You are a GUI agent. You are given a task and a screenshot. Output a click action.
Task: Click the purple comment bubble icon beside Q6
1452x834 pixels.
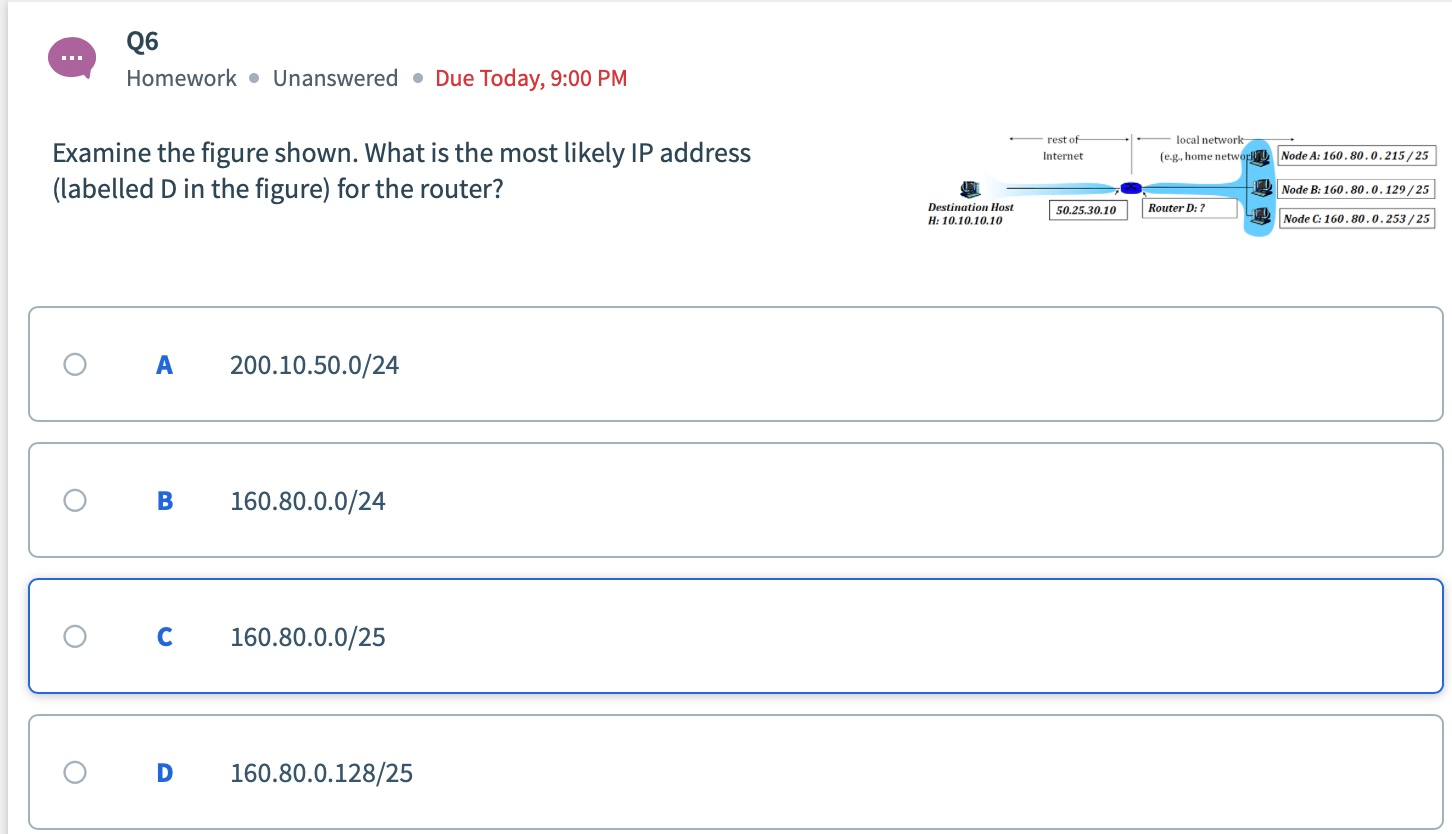[x=72, y=57]
